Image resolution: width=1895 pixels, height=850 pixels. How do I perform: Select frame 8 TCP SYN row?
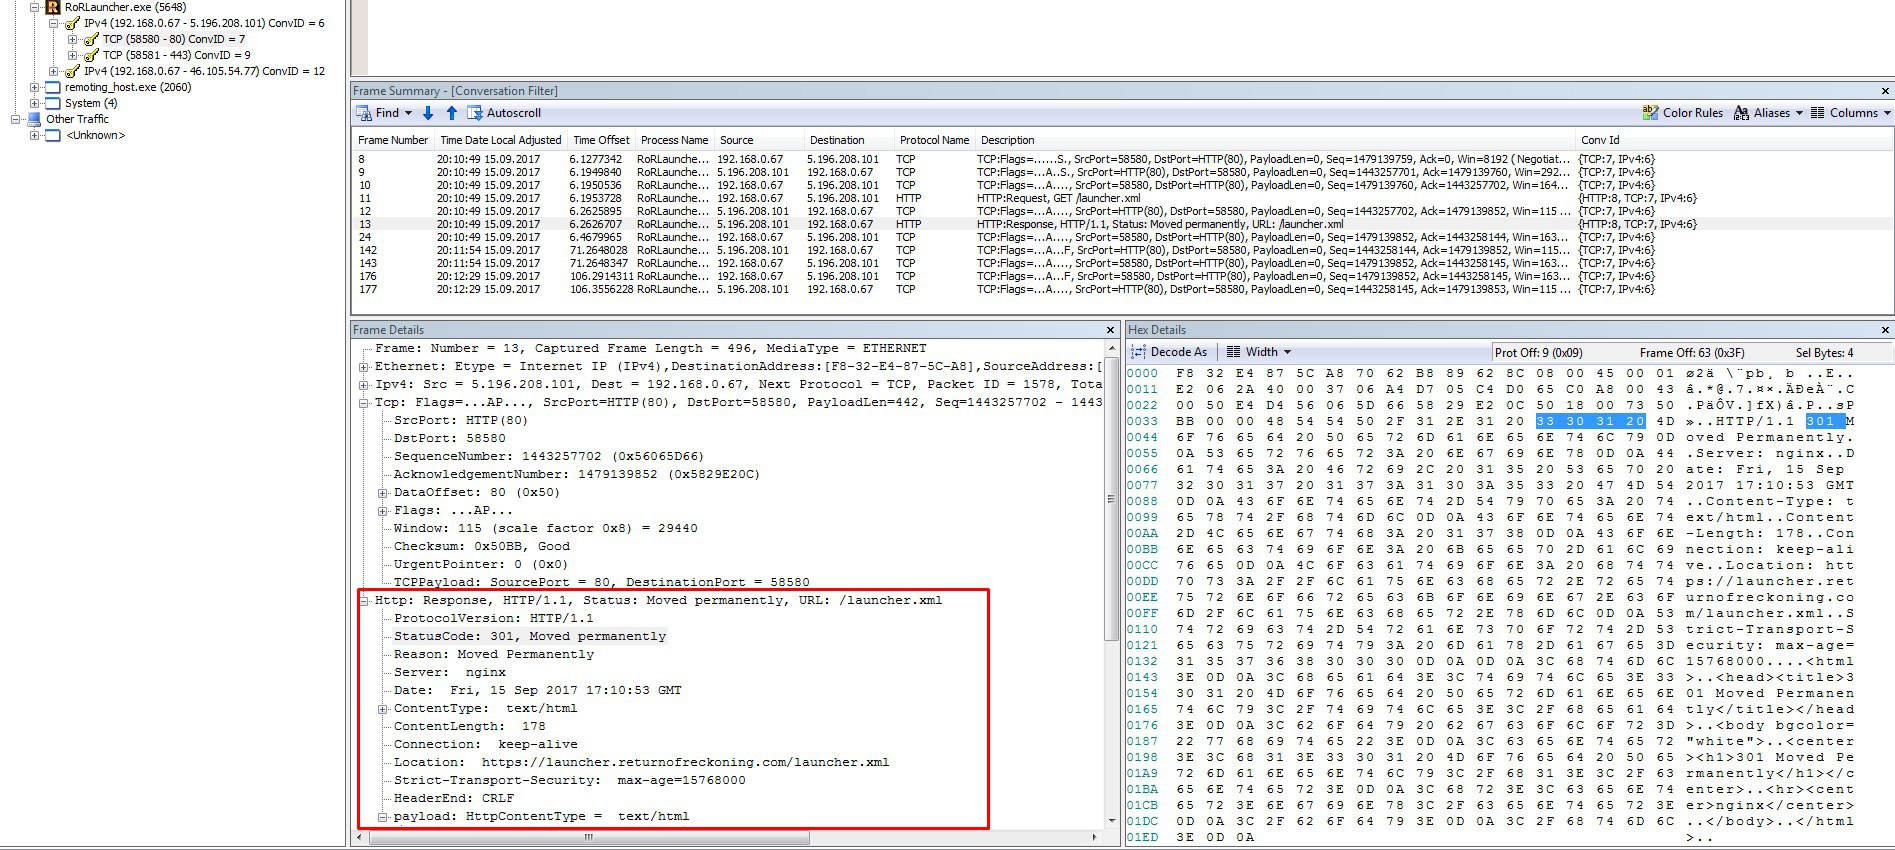(1122, 159)
